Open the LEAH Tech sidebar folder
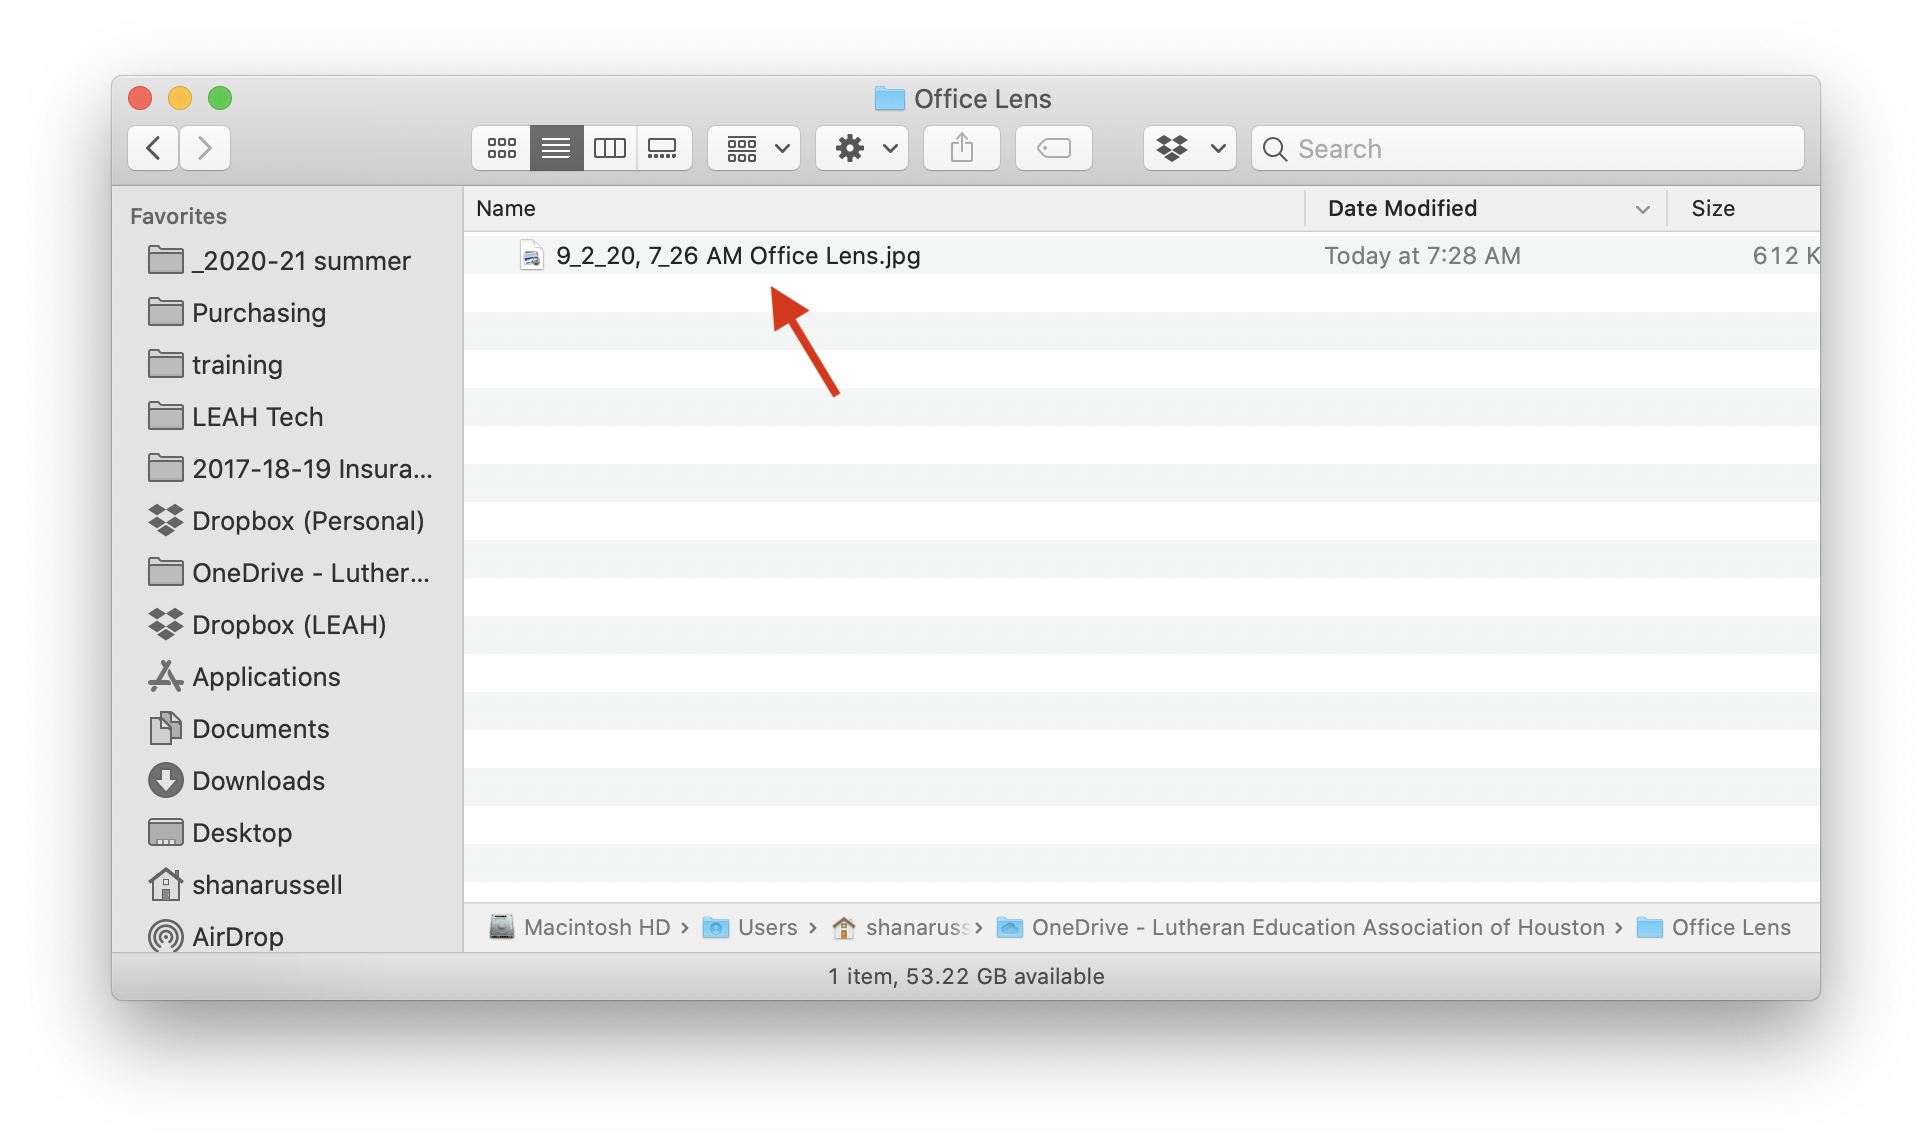Viewport: 1932px width, 1148px height. [288, 417]
